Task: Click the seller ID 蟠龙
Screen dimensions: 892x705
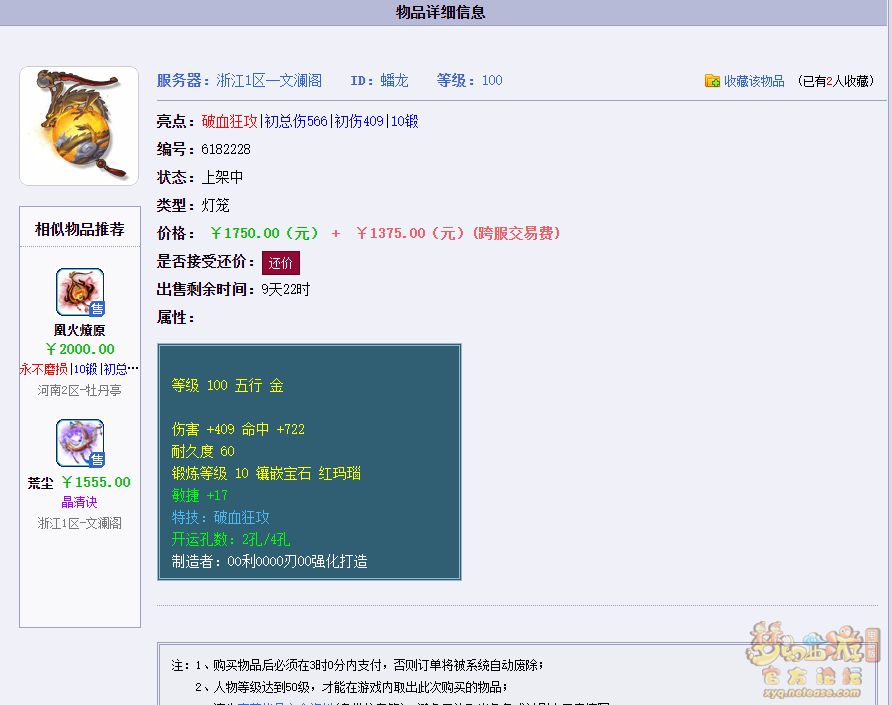Action: pos(394,81)
